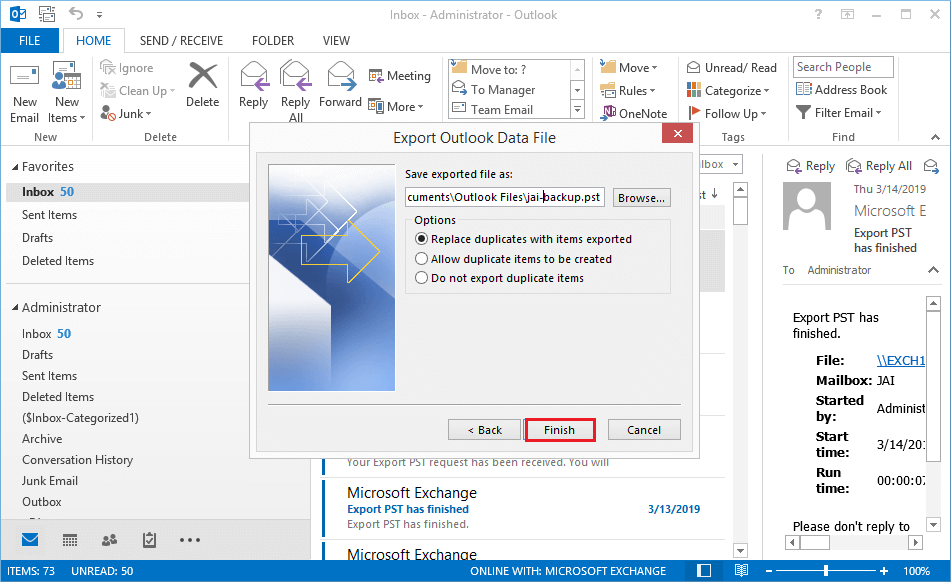The width and height of the screenshot is (951, 582).
Task: Adjust the zoom slider in status bar
Action: click(x=826, y=571)
